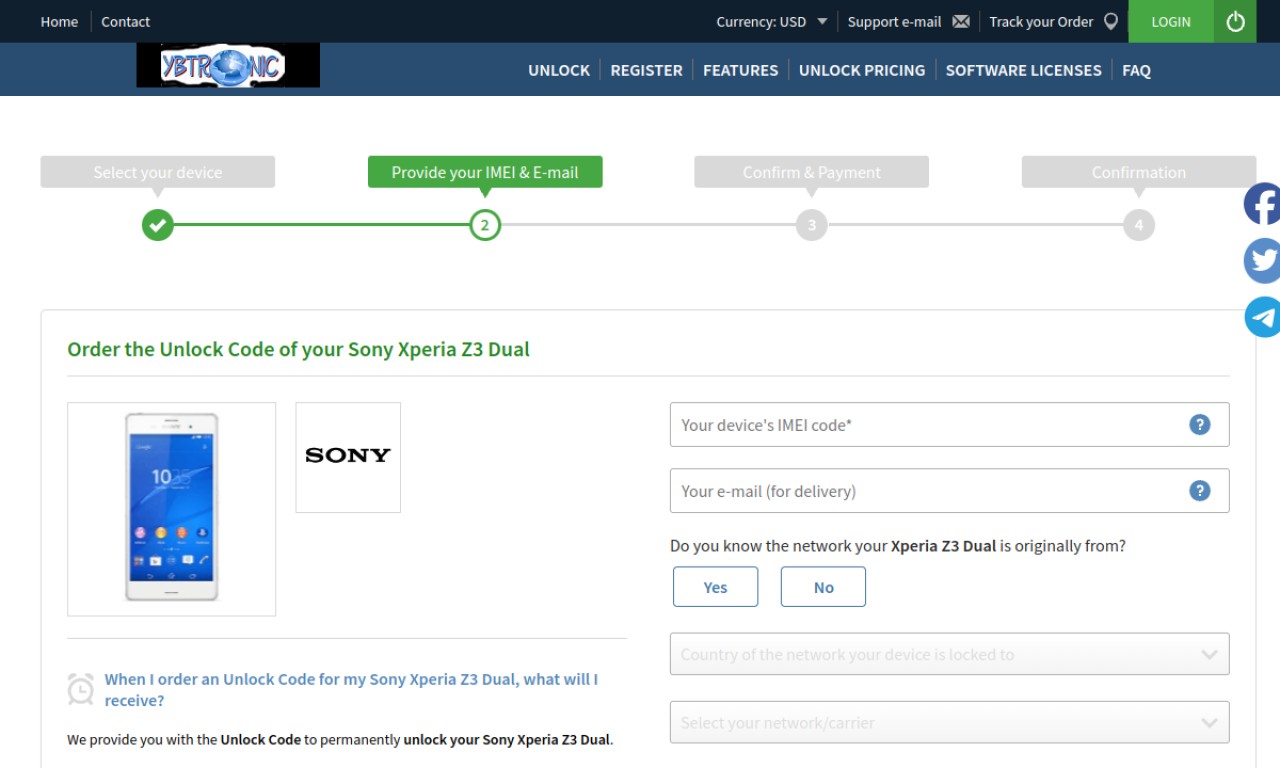Image resolution: width=1280 pixels, height=768 pixels.
Task: Open the Facebook share icon
Action: click(1262, 204)
